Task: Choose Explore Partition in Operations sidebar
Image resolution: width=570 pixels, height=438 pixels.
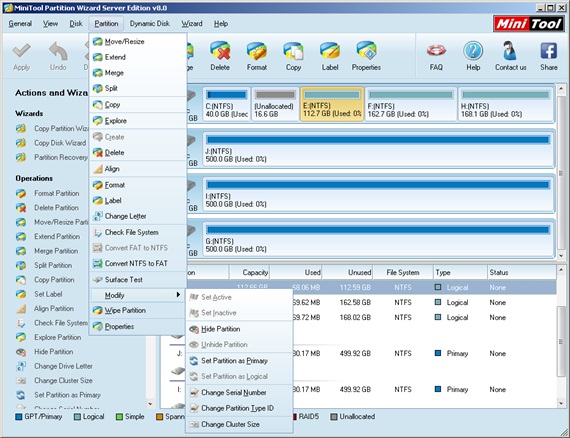Action: click(x=57, y=337)
